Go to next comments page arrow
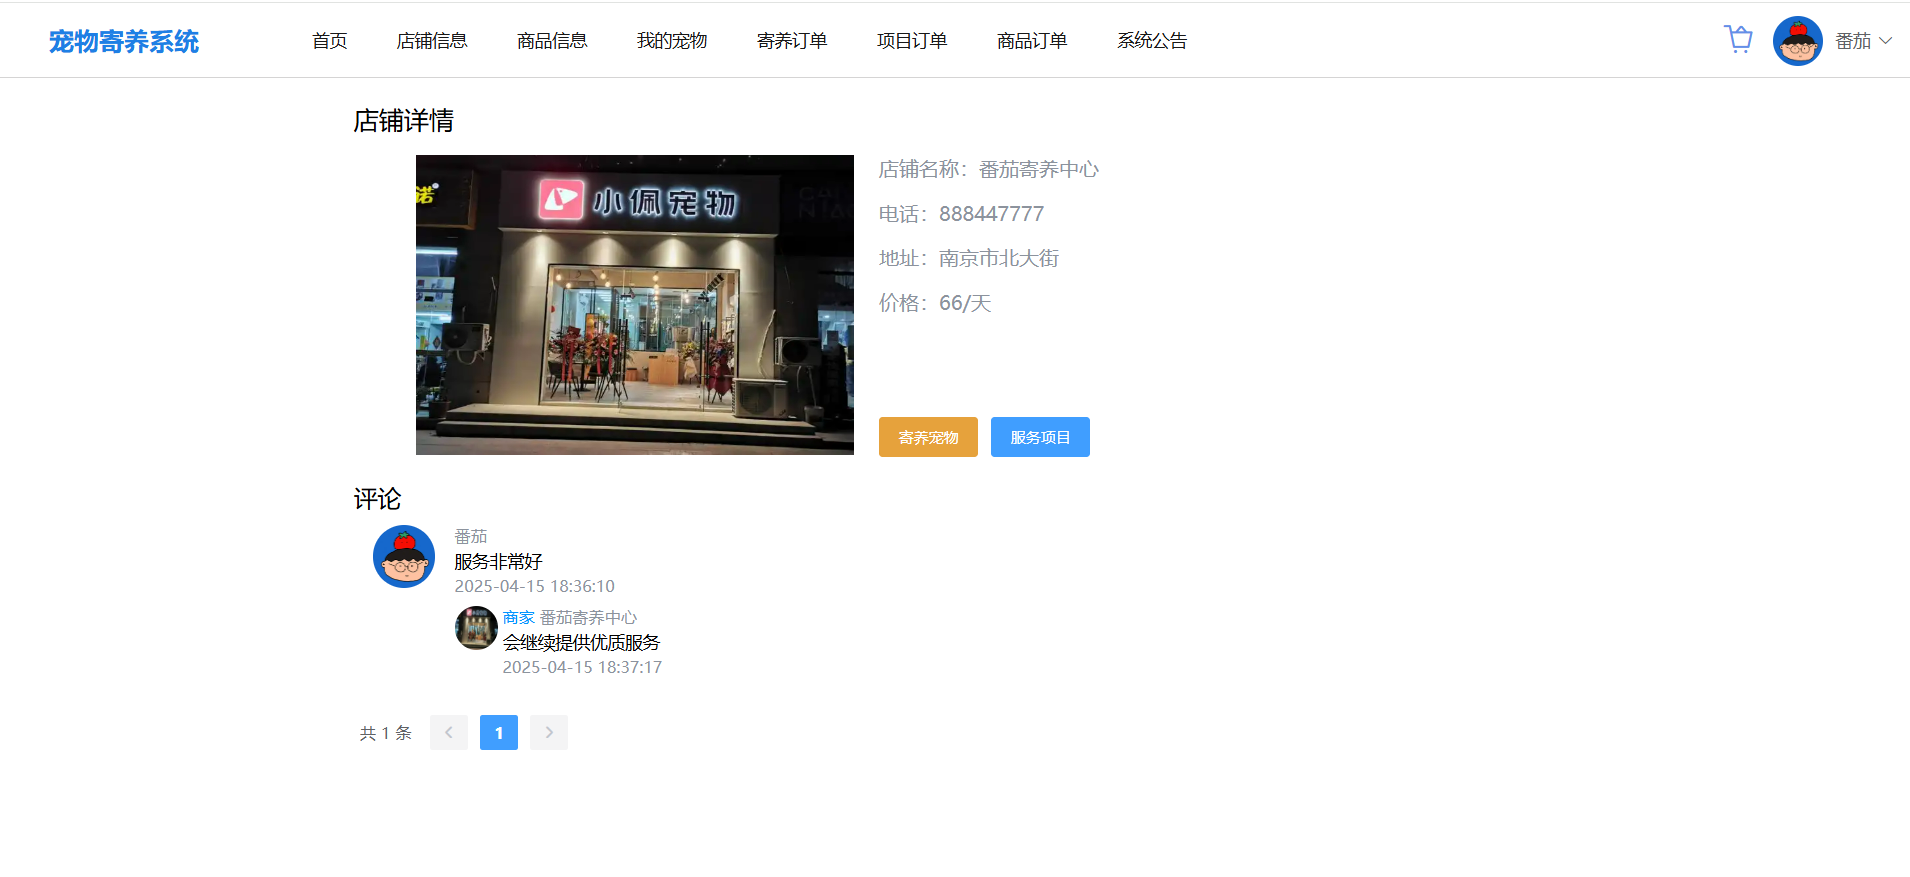 click(x=549, y=732)
